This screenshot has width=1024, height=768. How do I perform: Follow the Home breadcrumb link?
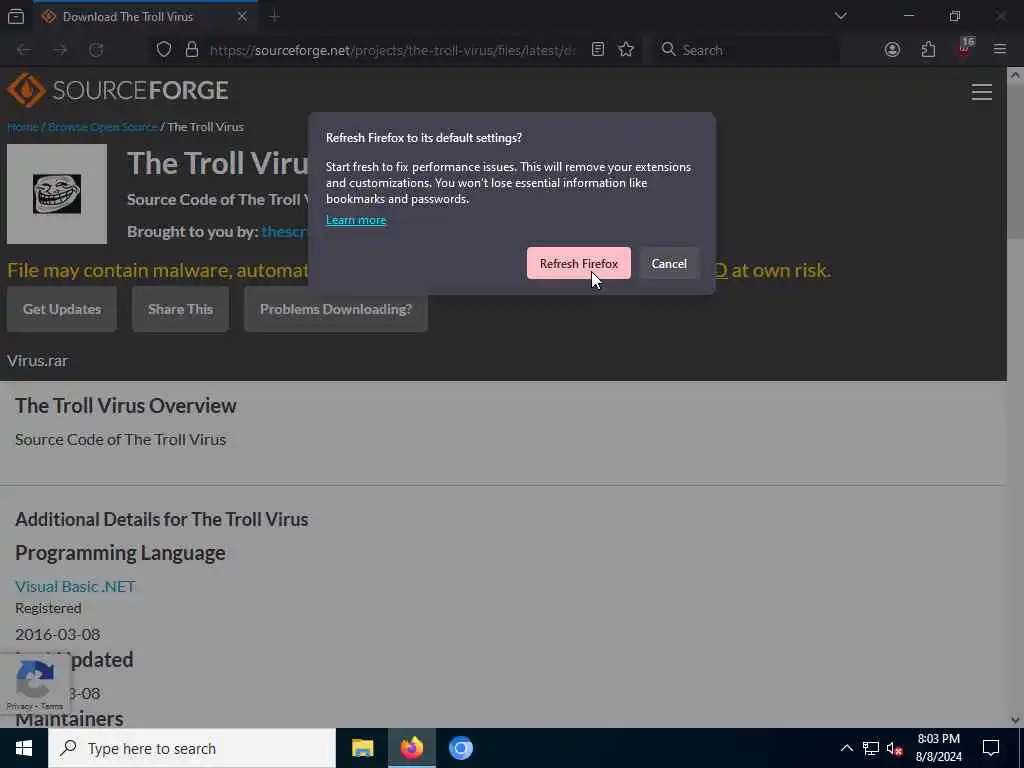23,127
